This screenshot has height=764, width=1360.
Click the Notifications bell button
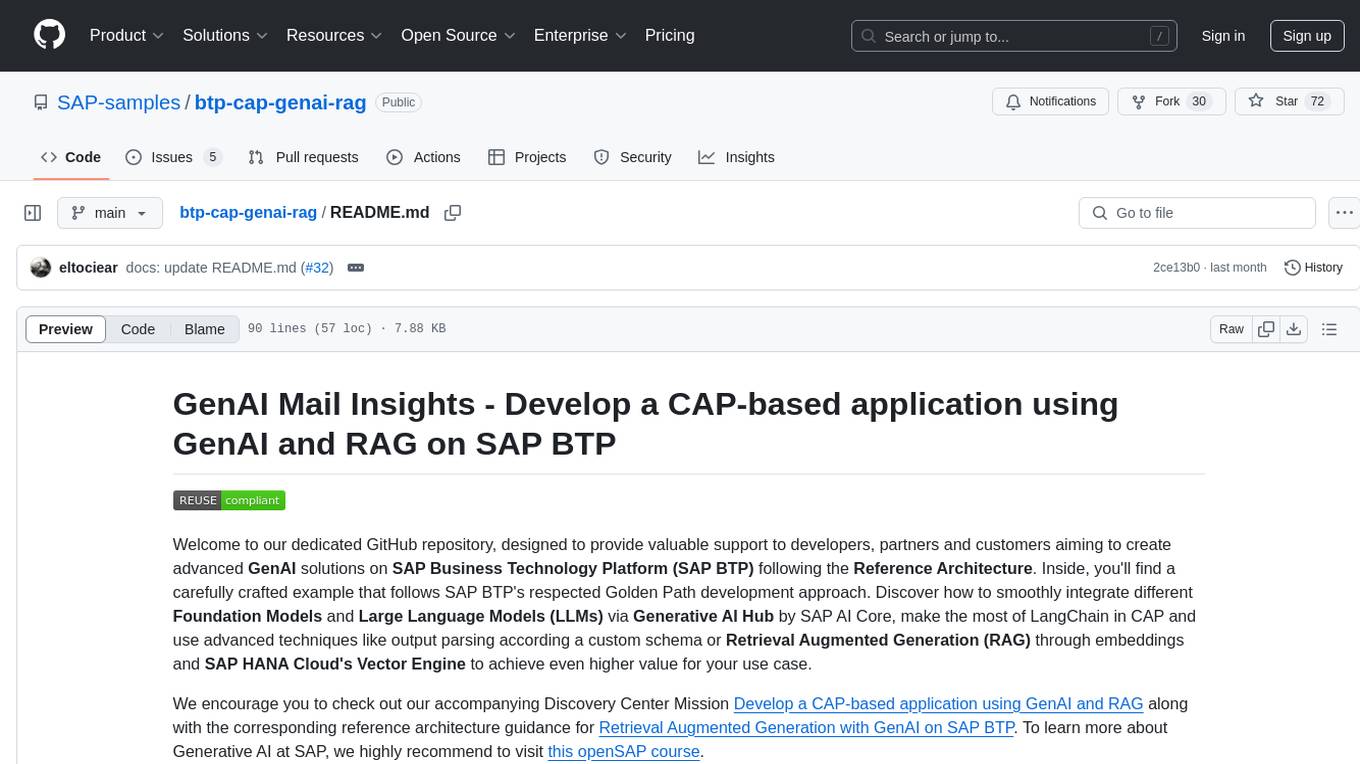coord(1051,102)
